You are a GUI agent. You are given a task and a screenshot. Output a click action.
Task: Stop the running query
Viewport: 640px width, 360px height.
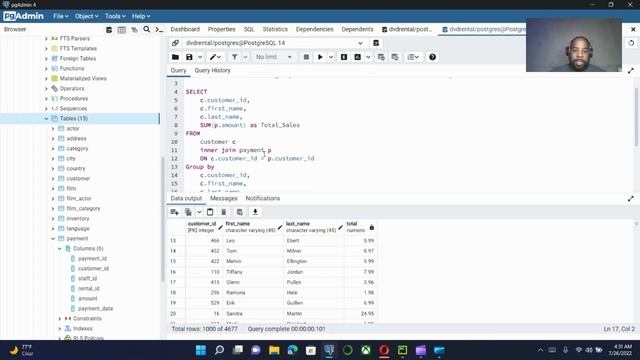306,57
